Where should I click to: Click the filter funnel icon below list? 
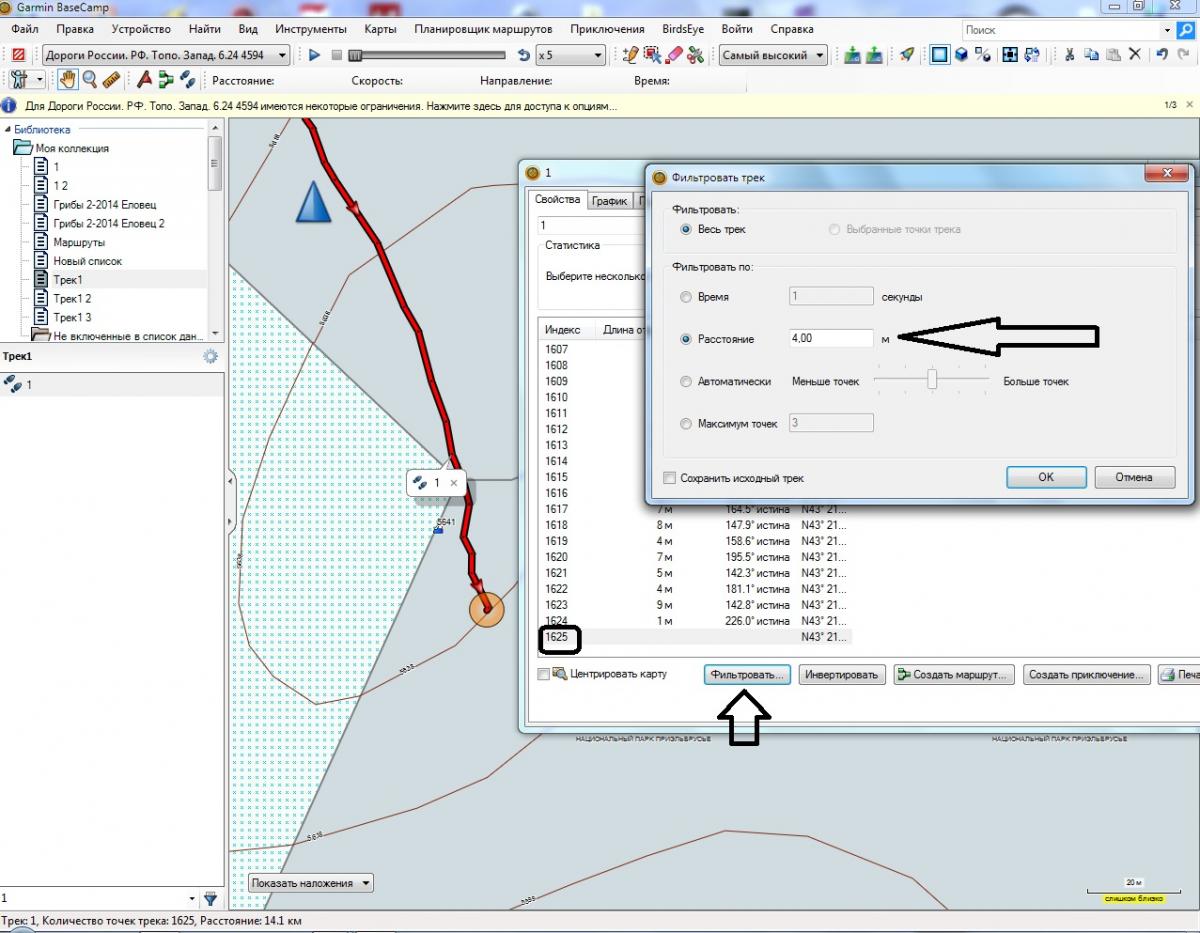point(210,898)
